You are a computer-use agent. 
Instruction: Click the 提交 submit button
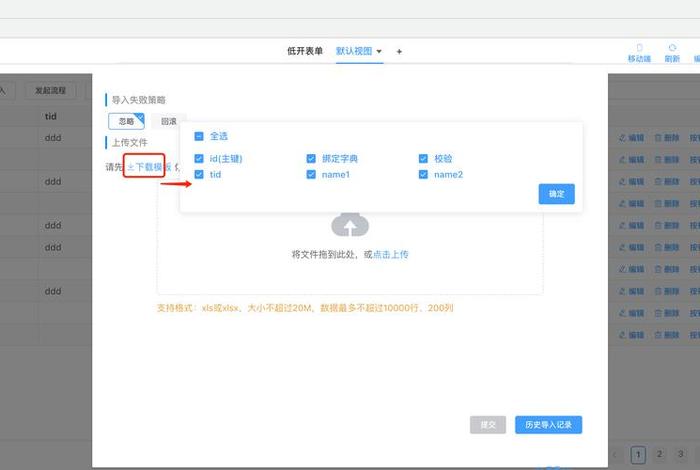488,424
